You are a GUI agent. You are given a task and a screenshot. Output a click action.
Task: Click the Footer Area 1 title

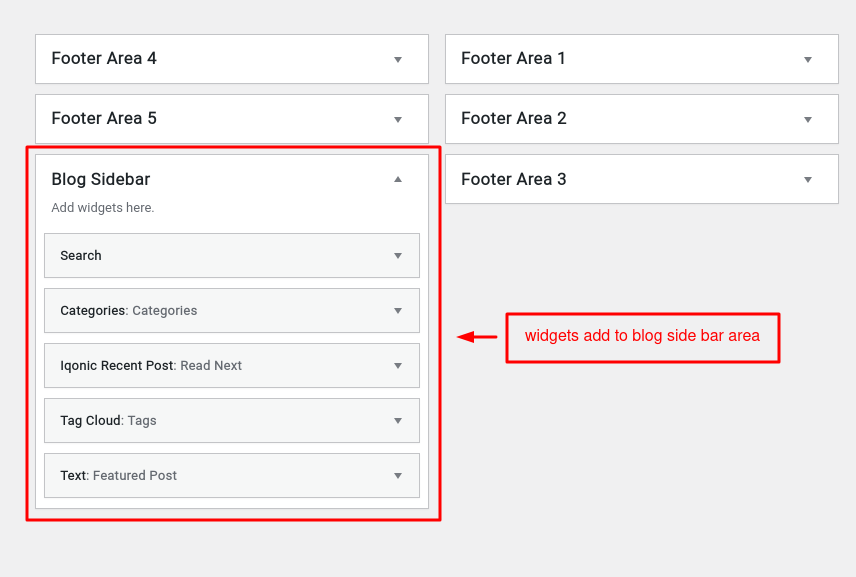click(513, 58)
